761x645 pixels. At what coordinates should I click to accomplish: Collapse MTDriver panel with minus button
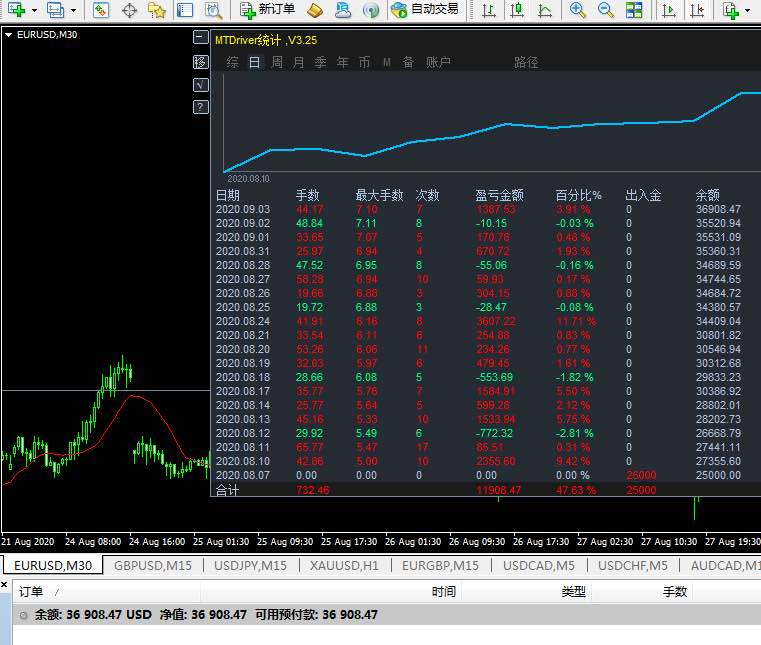pyautogui.click(x=200, y=37)
